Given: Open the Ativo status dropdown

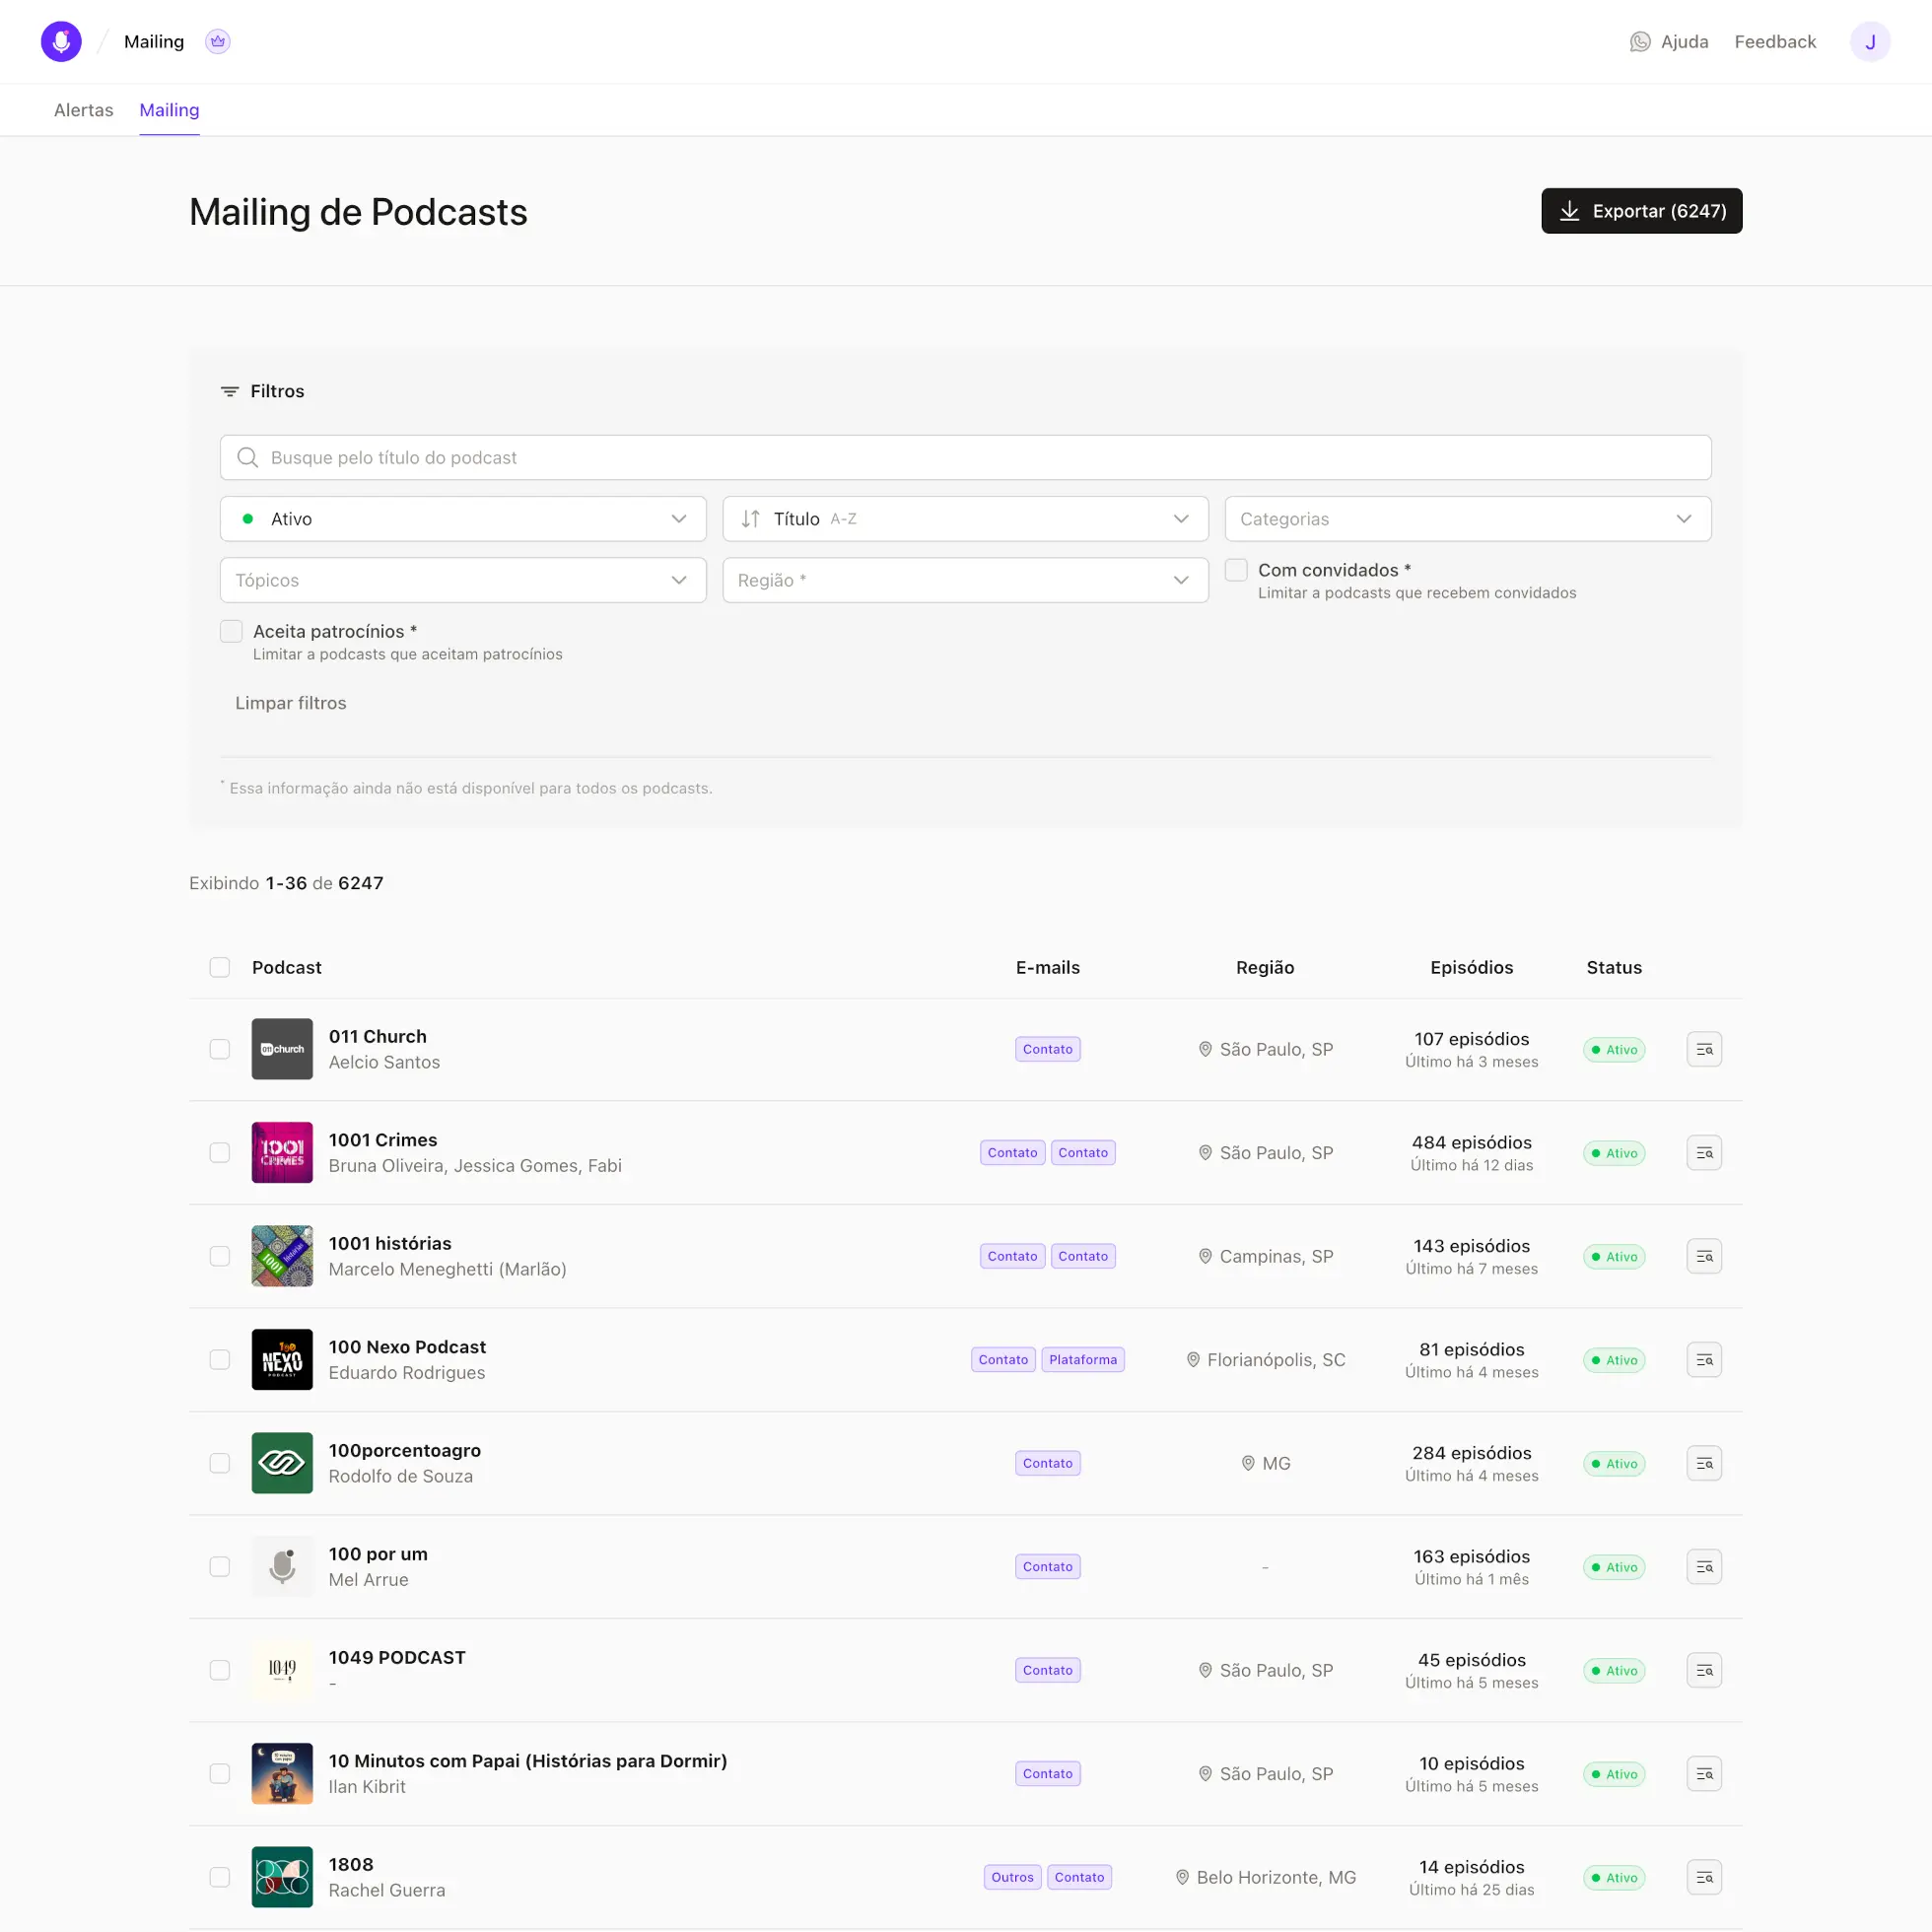Looking at the screenshot, I should [462, 519].
